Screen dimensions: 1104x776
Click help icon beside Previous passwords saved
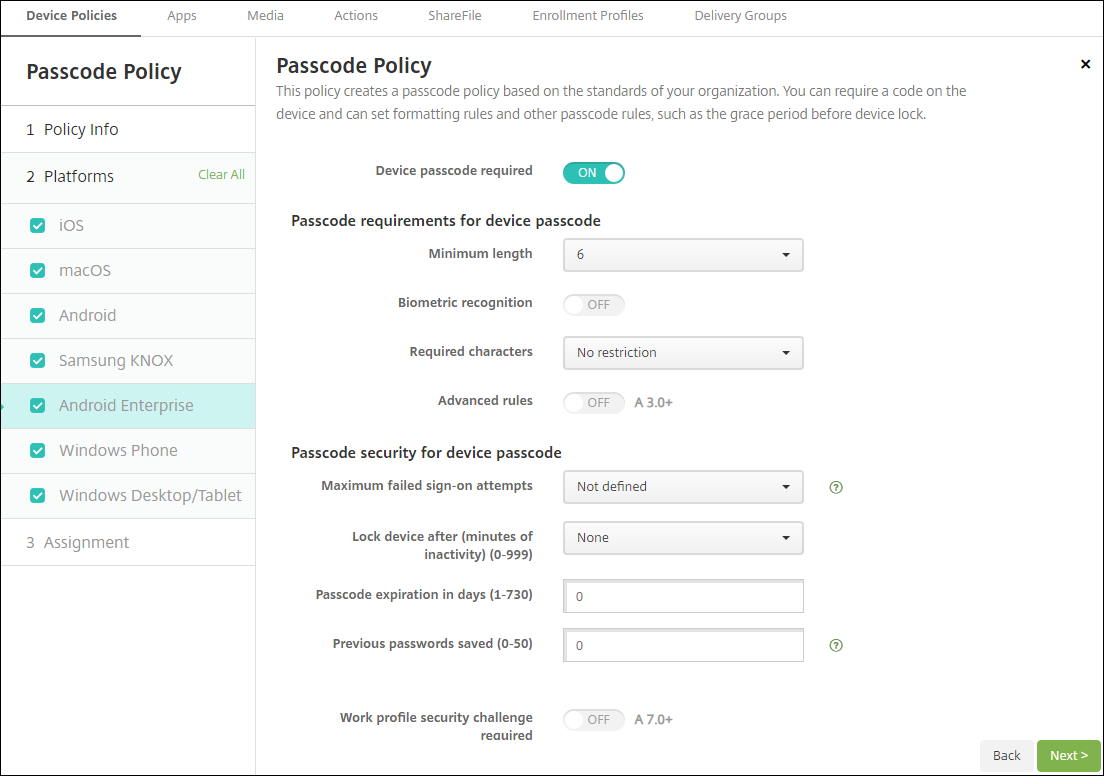836,646
